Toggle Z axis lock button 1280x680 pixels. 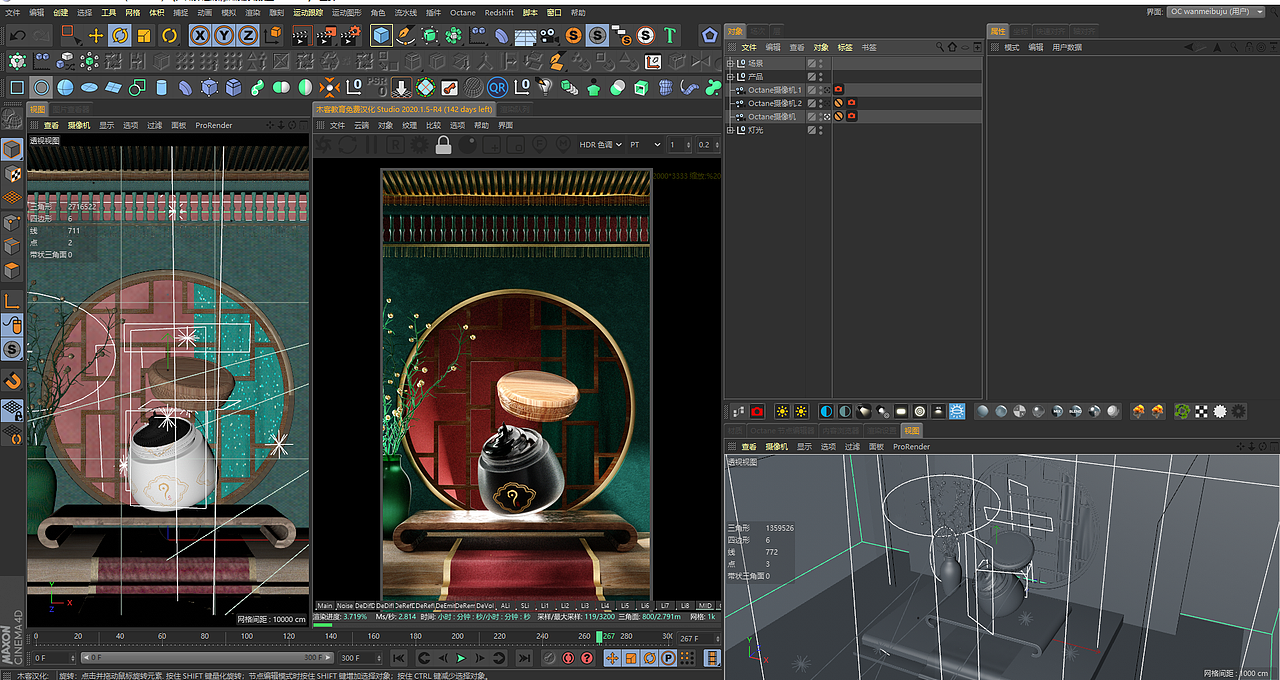[x=248, y=35]
